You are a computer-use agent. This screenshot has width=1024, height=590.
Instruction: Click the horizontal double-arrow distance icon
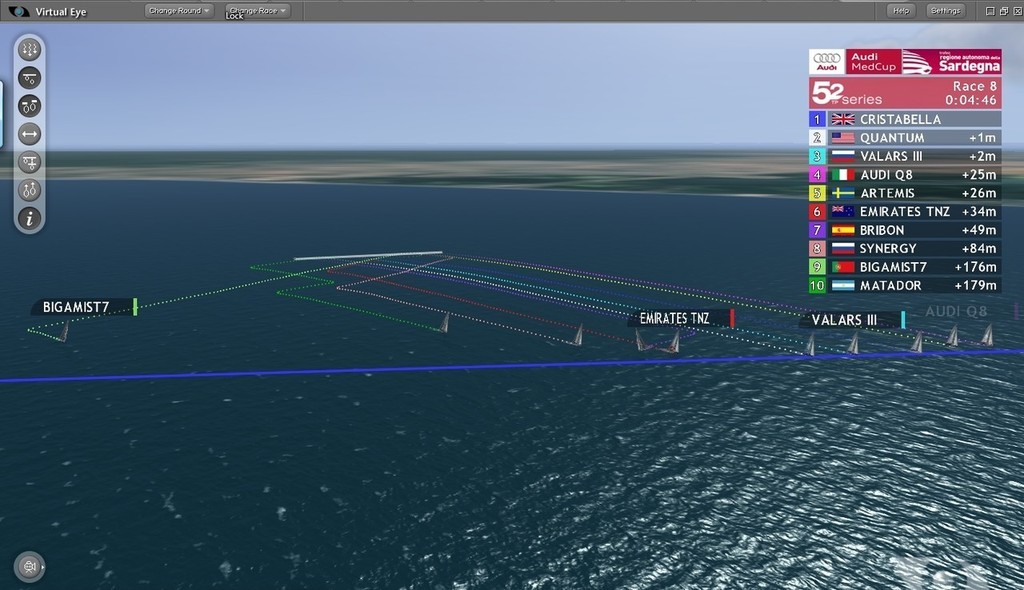click(x=29, y=134)
